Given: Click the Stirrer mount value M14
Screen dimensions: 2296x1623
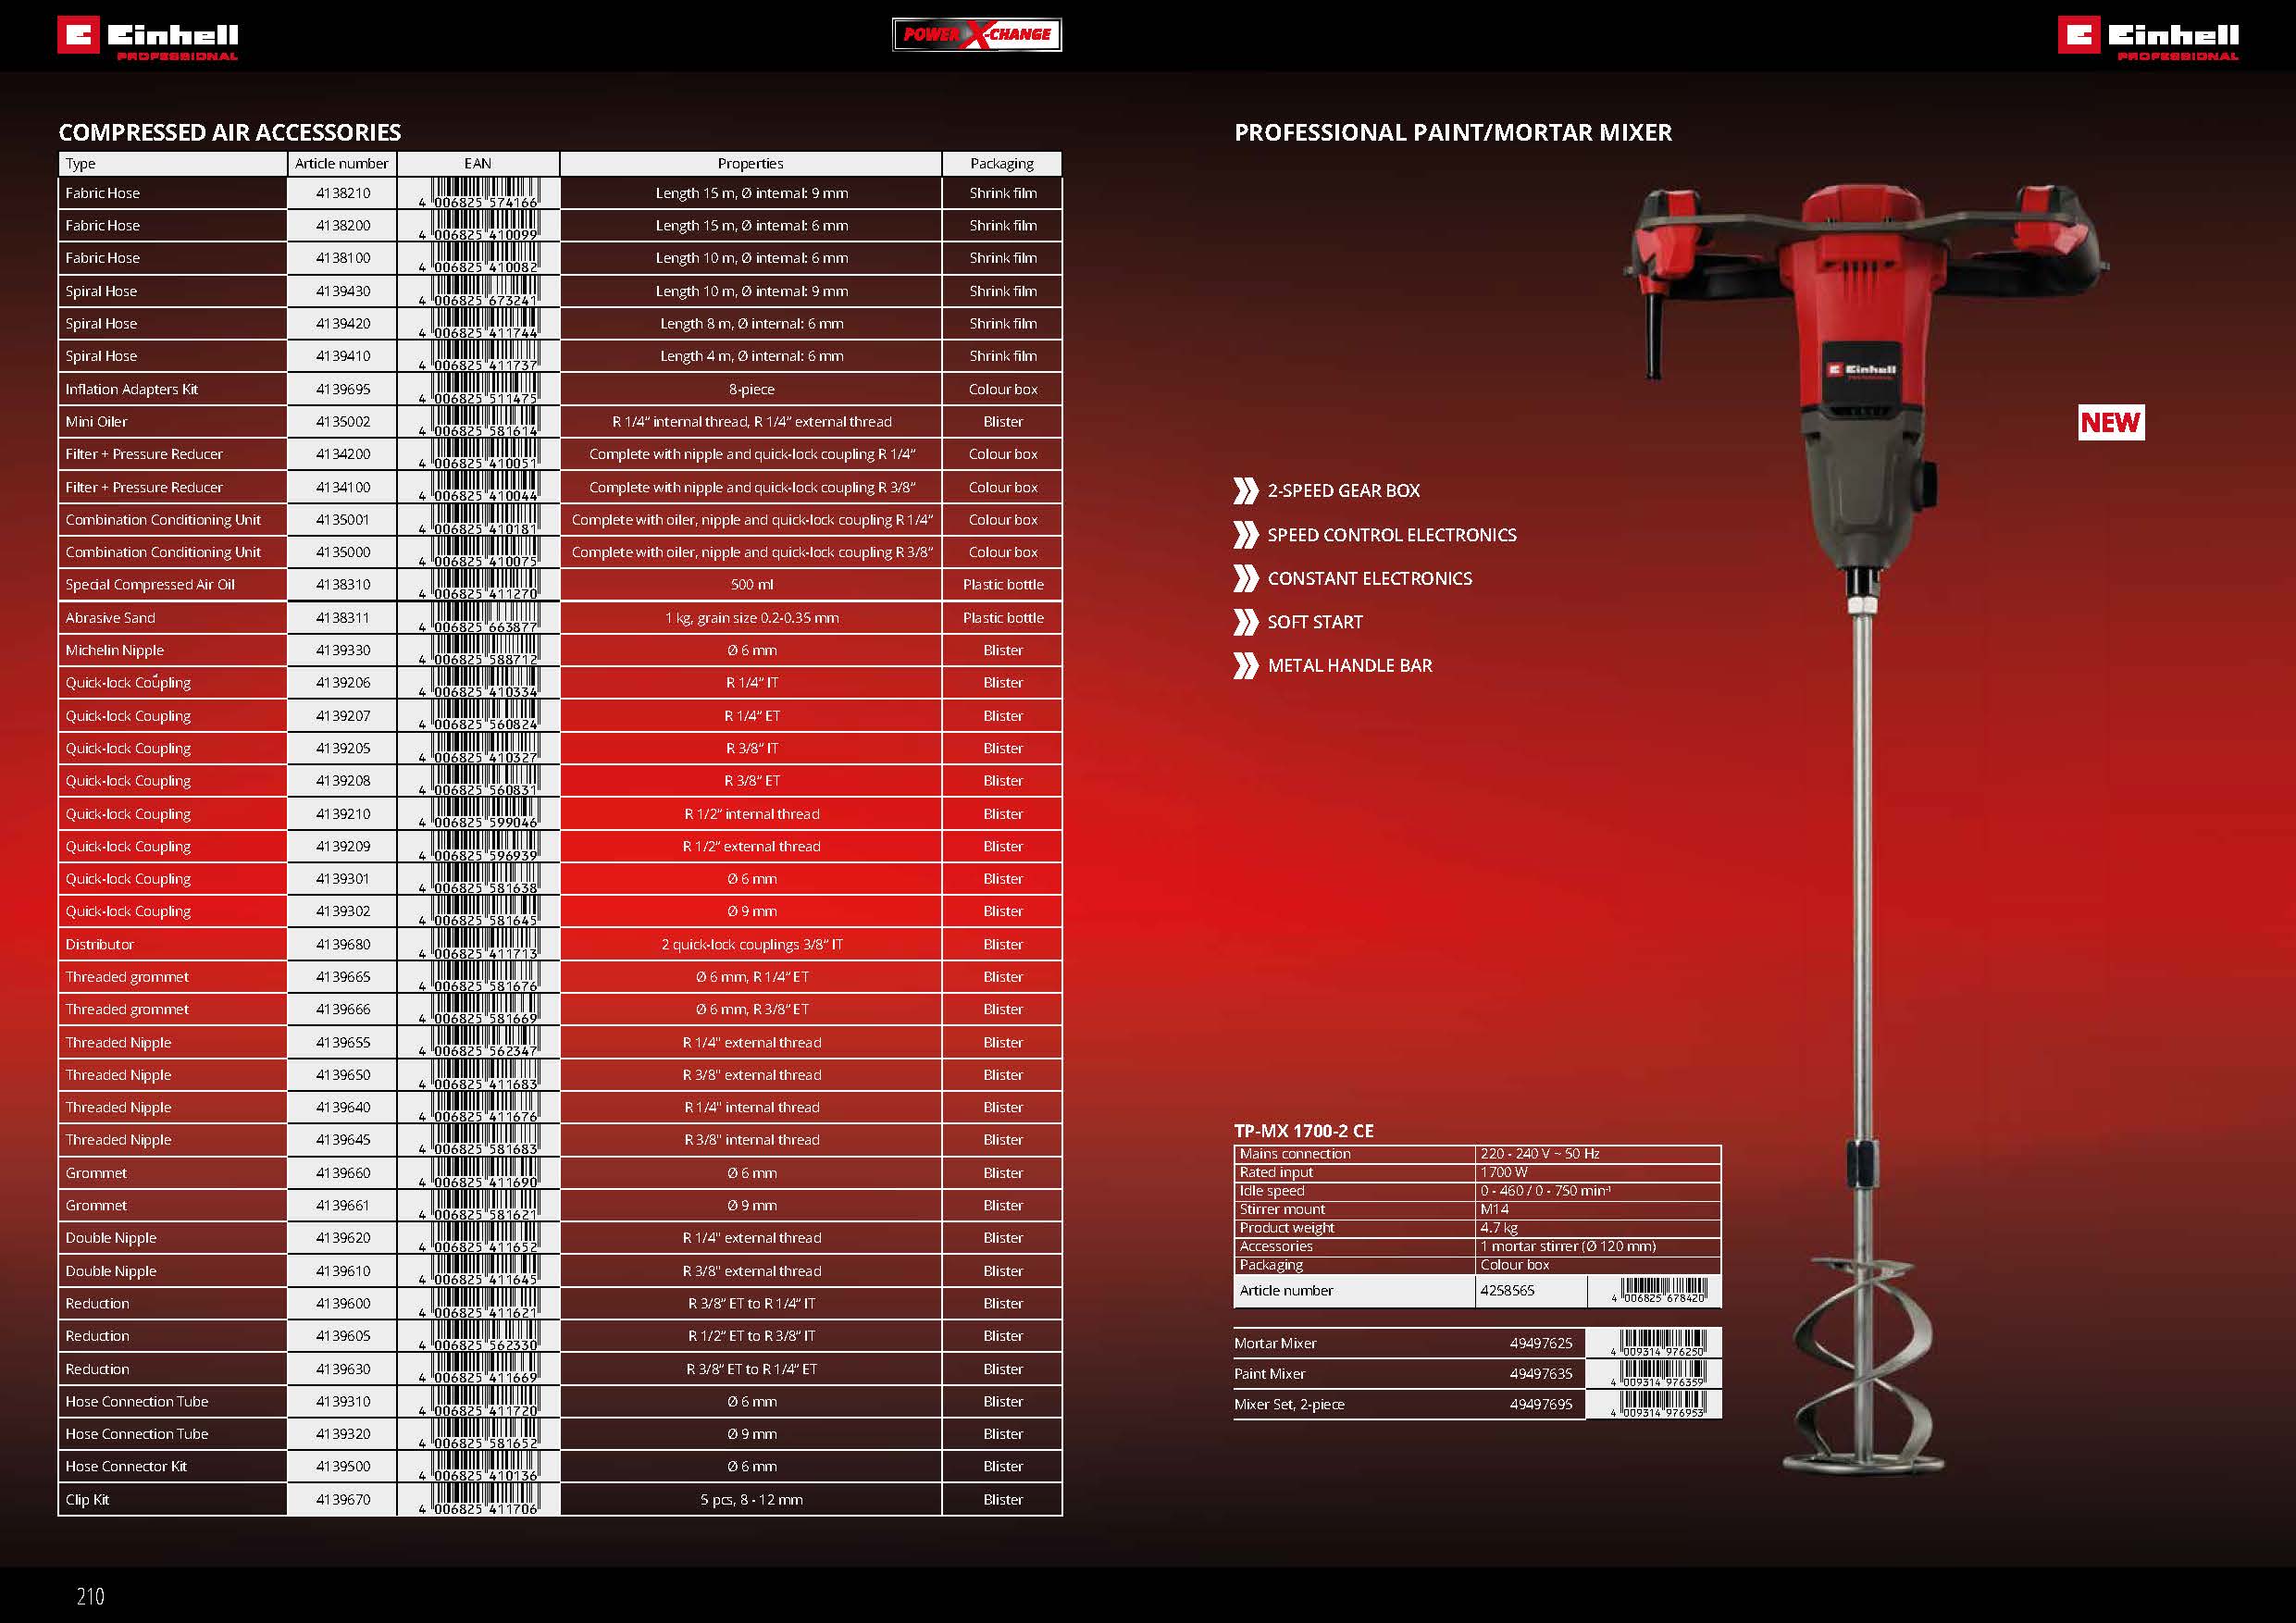Looking at the screenshot, I should tap(1495, 1209).
